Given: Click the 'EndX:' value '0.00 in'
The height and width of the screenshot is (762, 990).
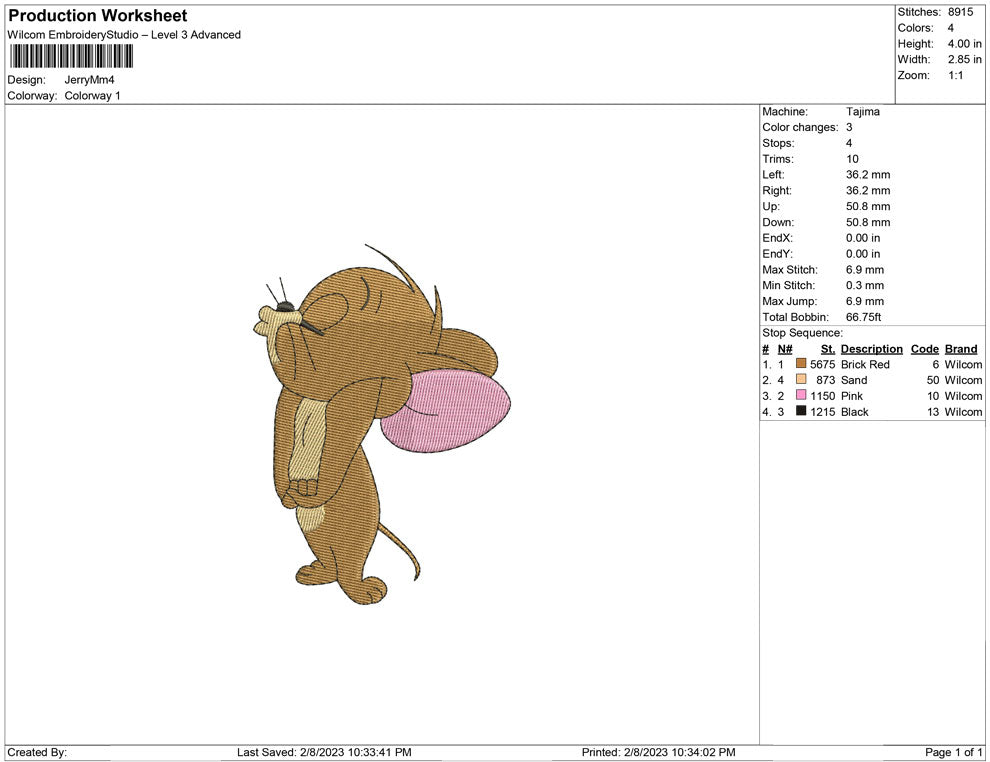Looking at the screenshot, I should (x=863, y=238).
